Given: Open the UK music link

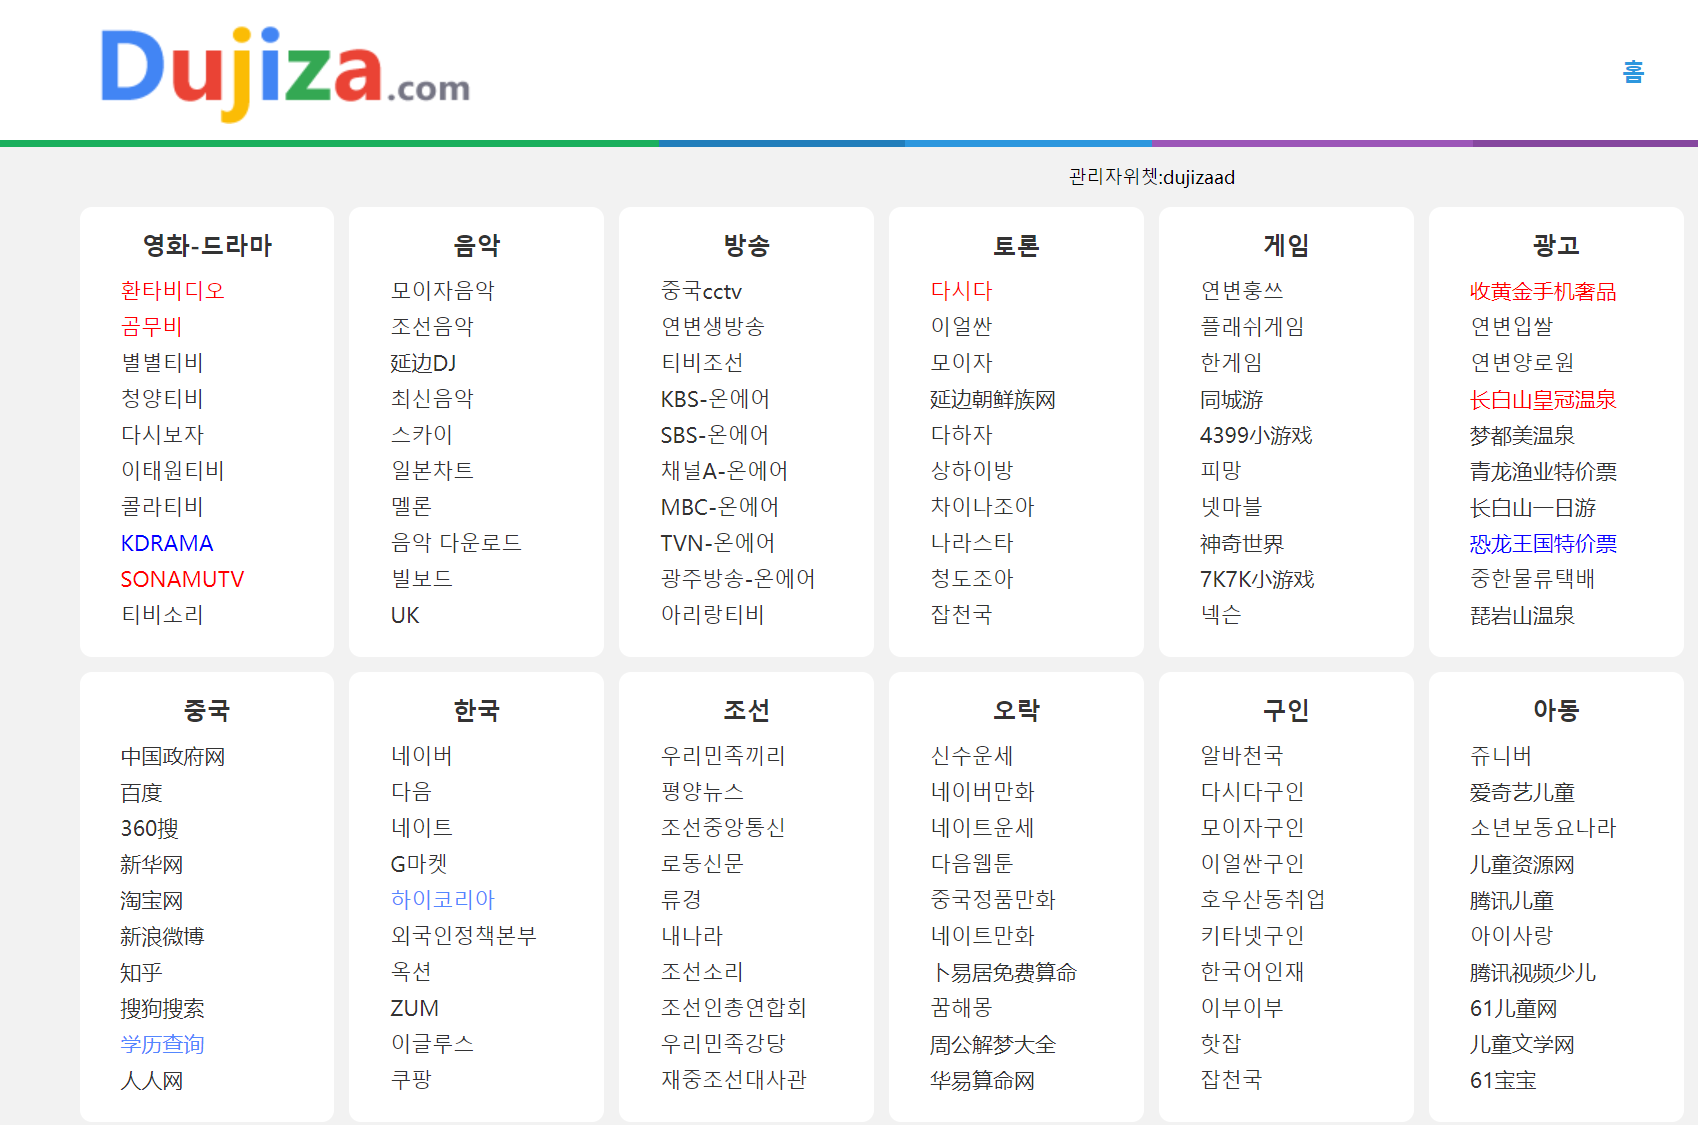Looking at the screenshot, I should point(405,615).
